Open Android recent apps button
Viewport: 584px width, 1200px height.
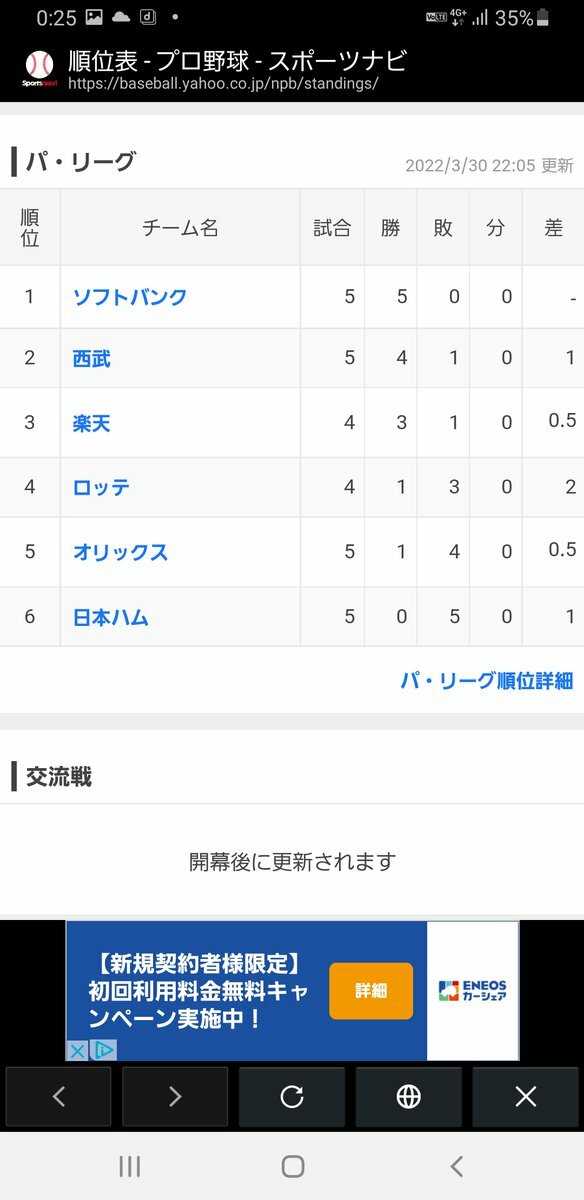coord(129,1166)
